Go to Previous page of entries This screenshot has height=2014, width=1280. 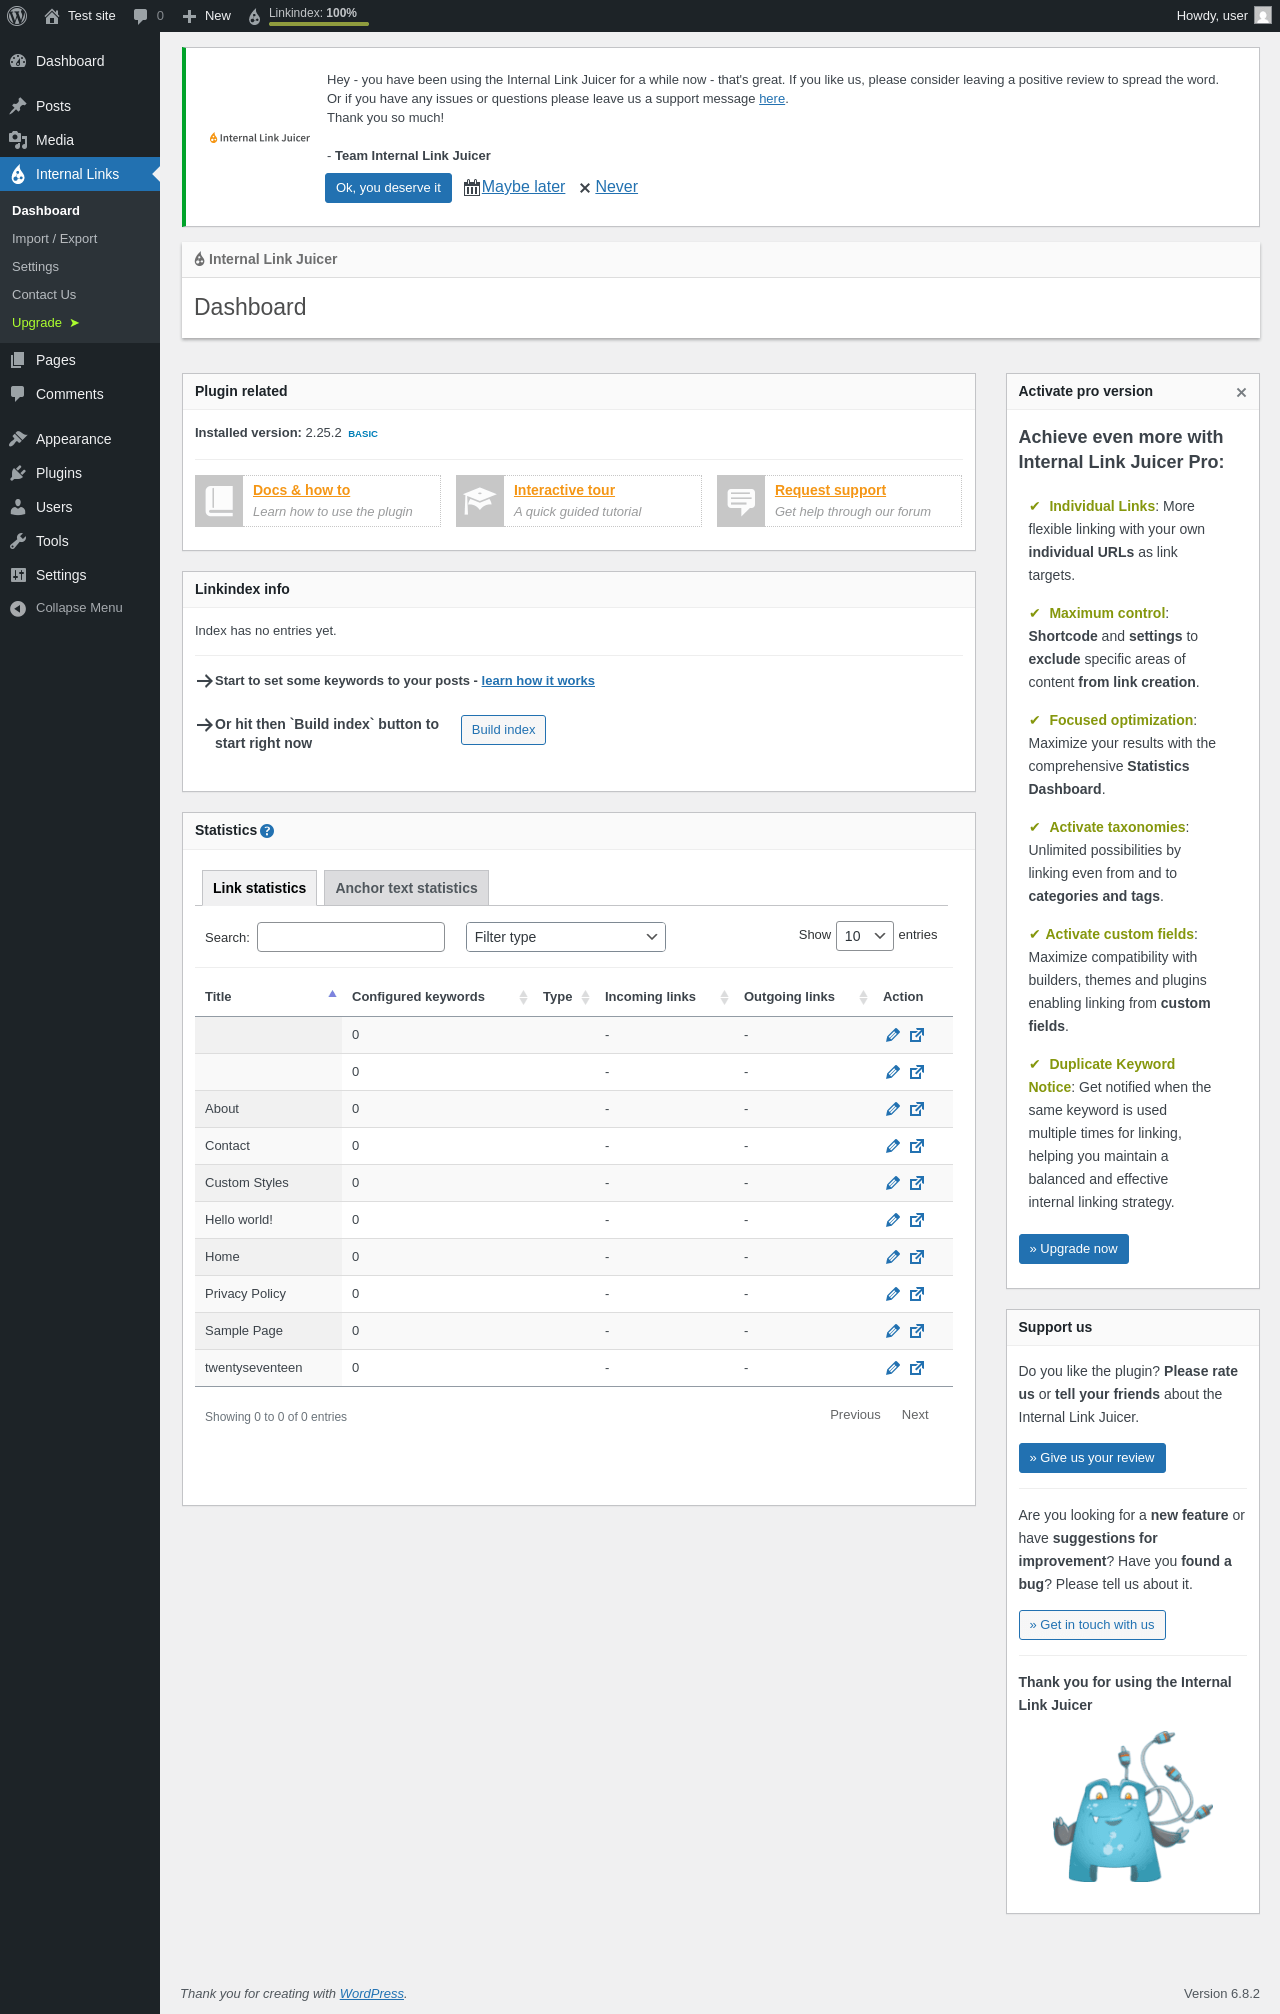[x=855, y=1415]
